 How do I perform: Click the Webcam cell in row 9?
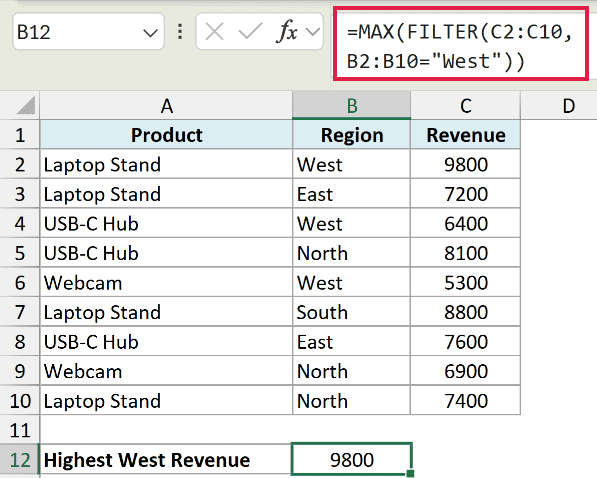(x=166, y=371)
